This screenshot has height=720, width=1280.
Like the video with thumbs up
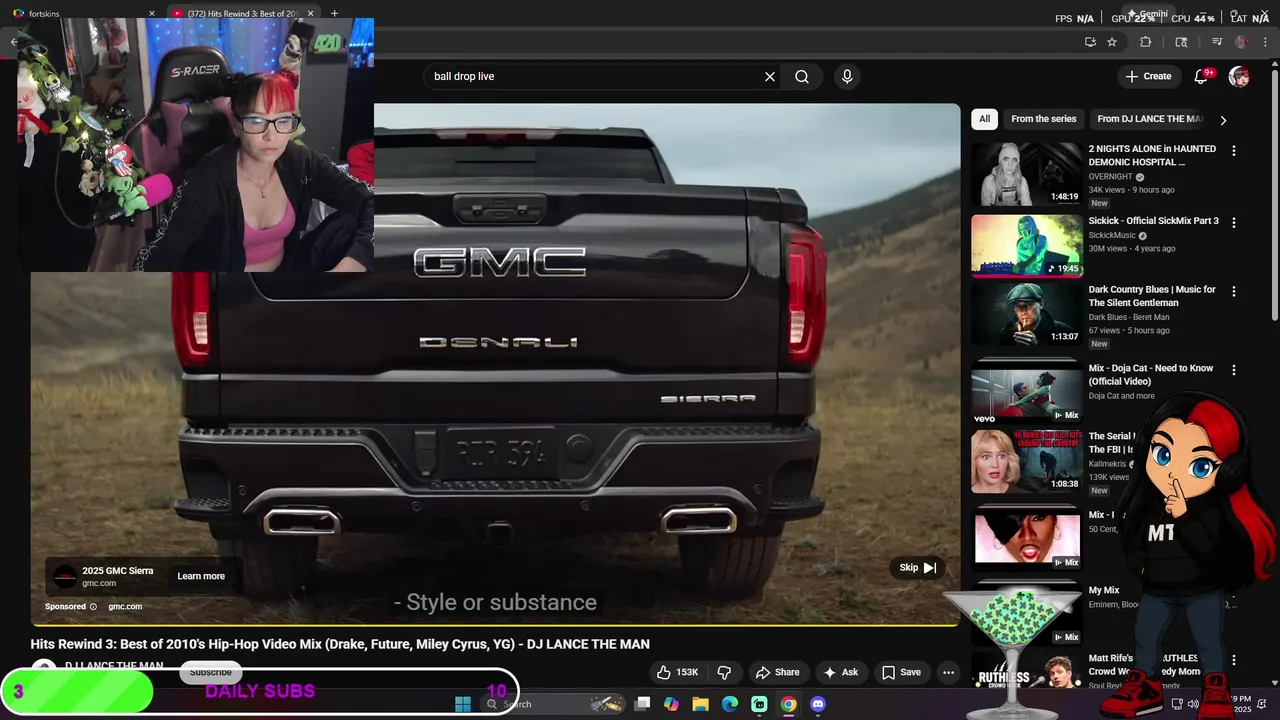[677, 672]
